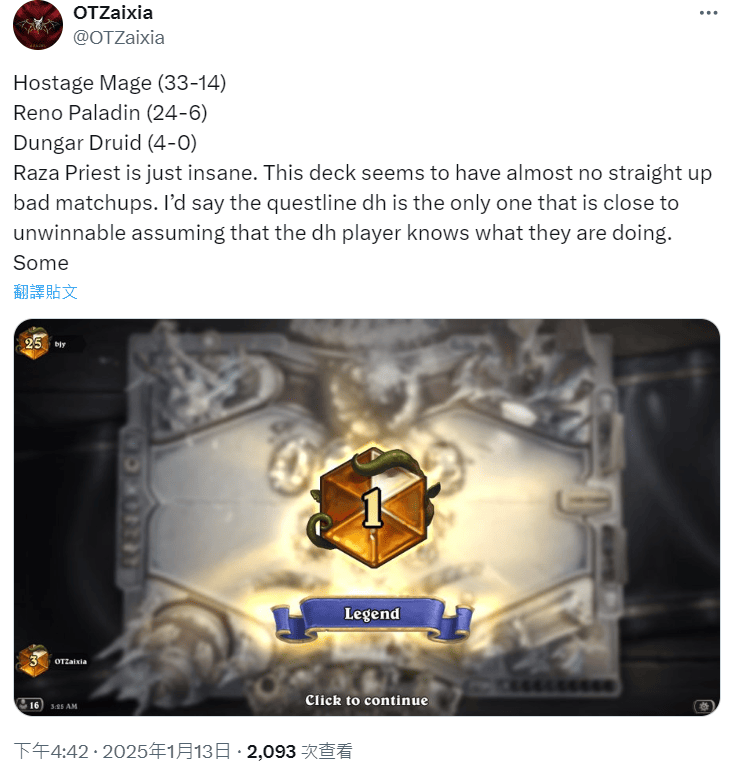739x768 pixels.
Task: Click the spectator count 16 icon
Action: tap(30, 705)
